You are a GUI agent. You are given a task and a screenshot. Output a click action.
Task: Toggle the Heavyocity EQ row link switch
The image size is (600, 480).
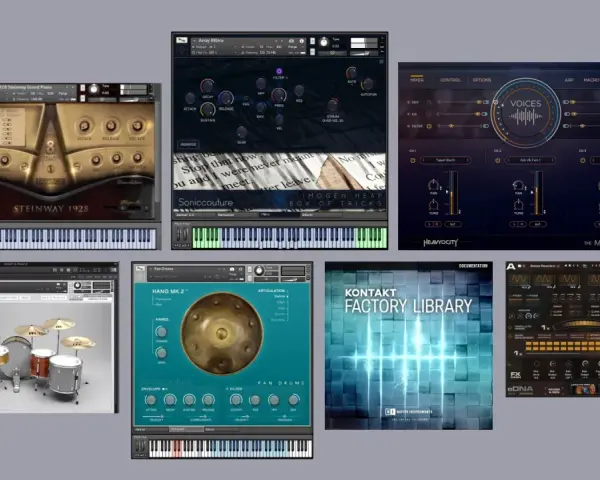[x=485, y=114]
